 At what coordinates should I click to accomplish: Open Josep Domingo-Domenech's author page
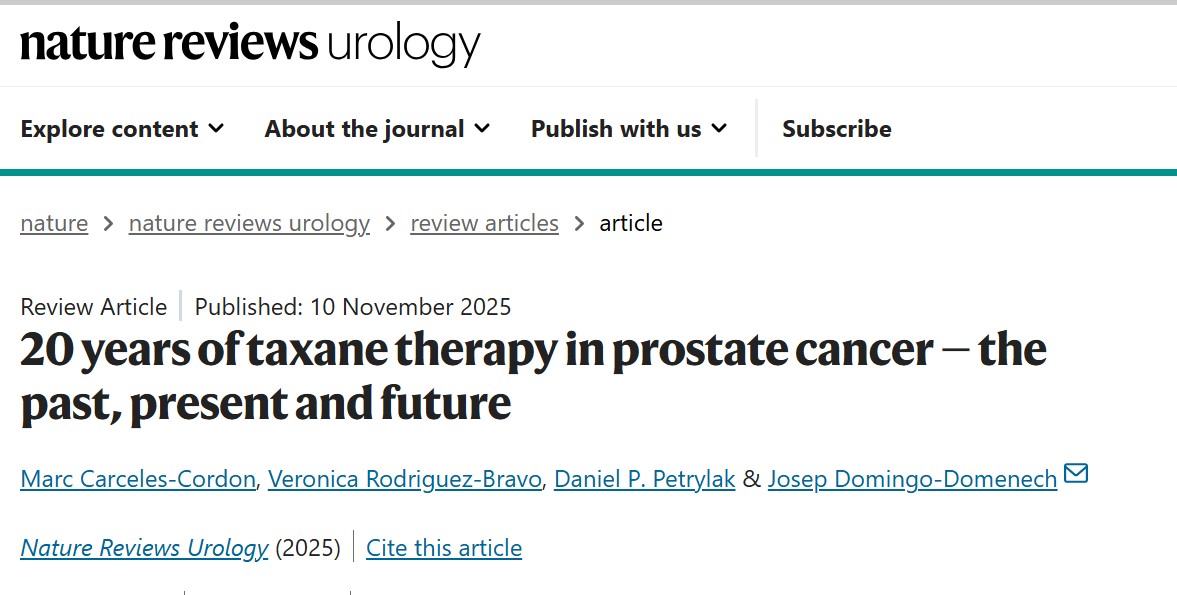[x=911, y=479]
